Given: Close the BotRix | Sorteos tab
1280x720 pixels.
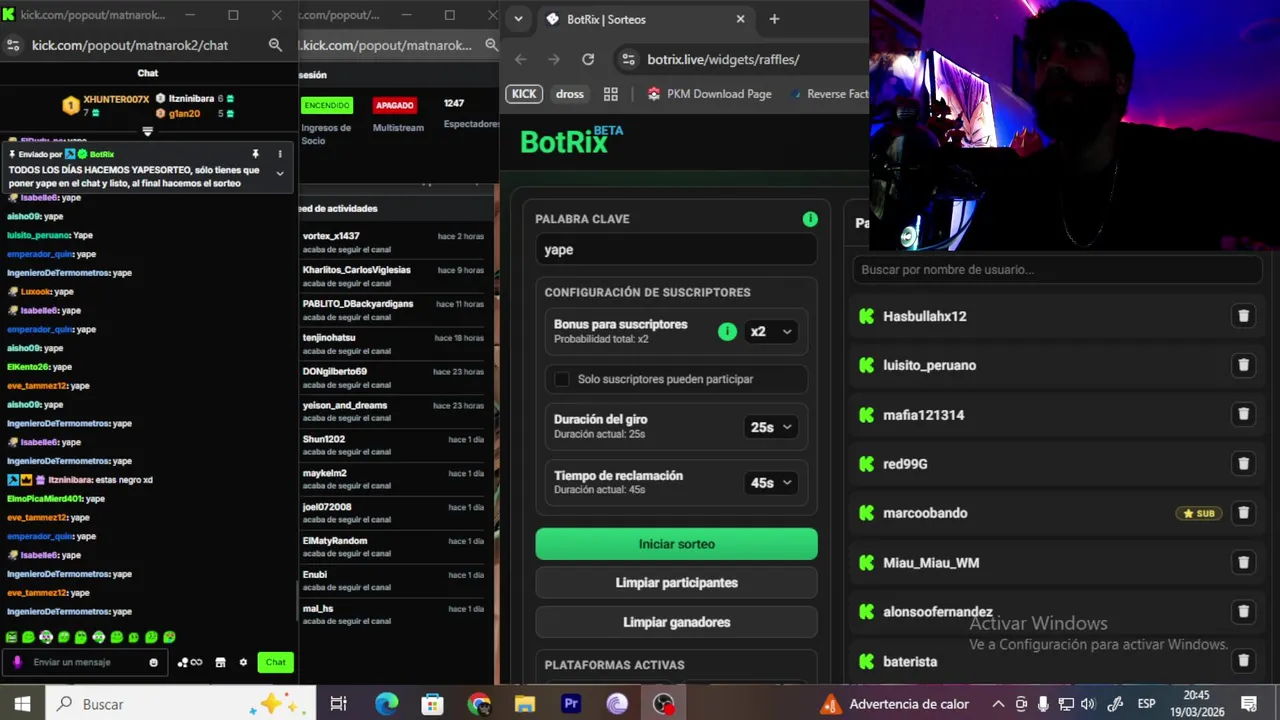Looking at the screenshot, I should click(740, 19).
